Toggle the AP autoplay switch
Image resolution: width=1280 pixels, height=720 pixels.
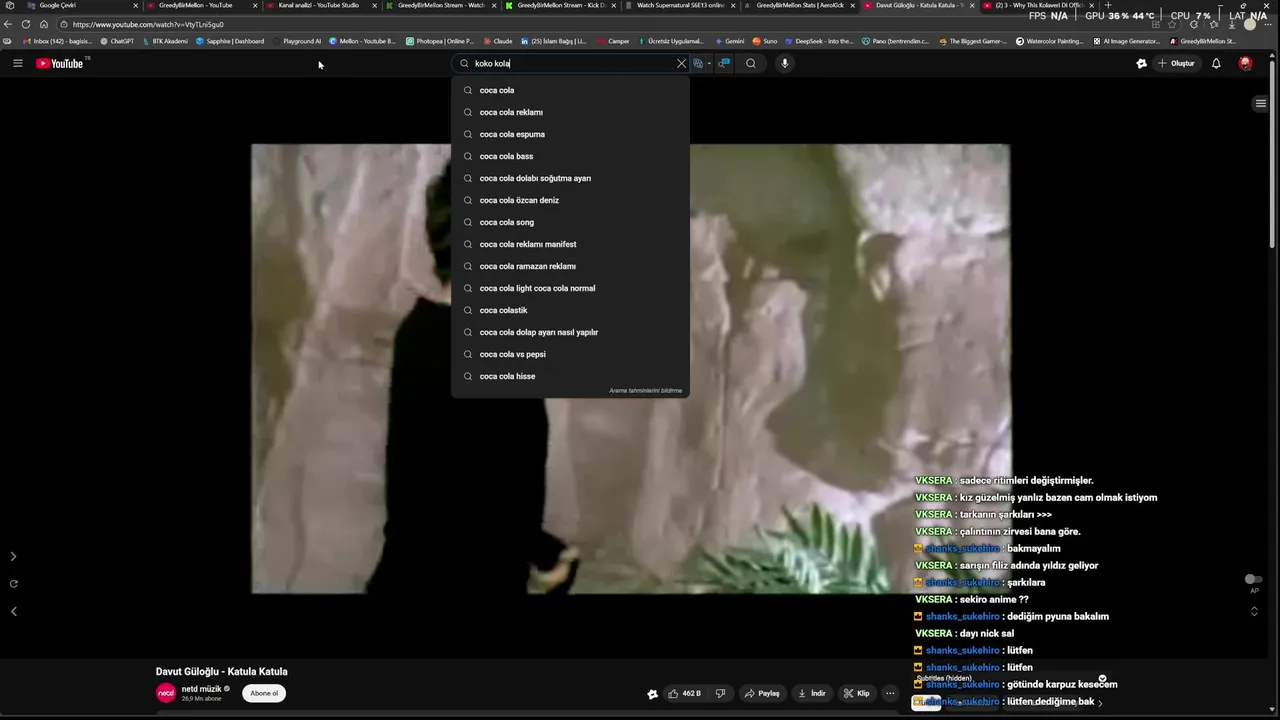pyautogui.click(x=1253, y=580)
